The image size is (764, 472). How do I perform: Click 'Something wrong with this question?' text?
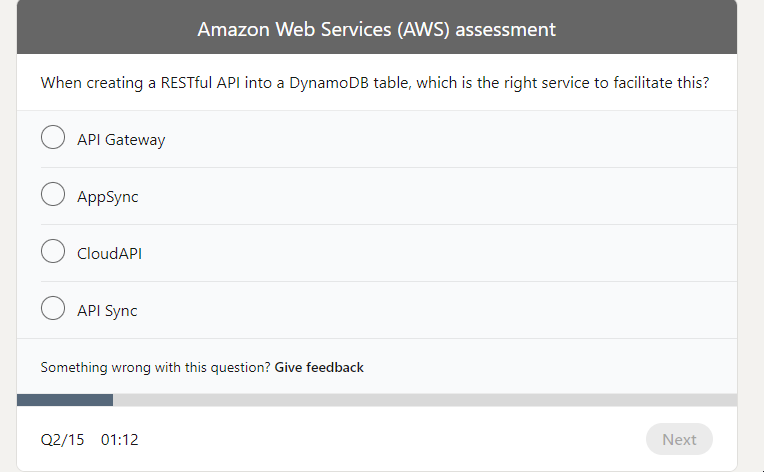tap(155, 368)
